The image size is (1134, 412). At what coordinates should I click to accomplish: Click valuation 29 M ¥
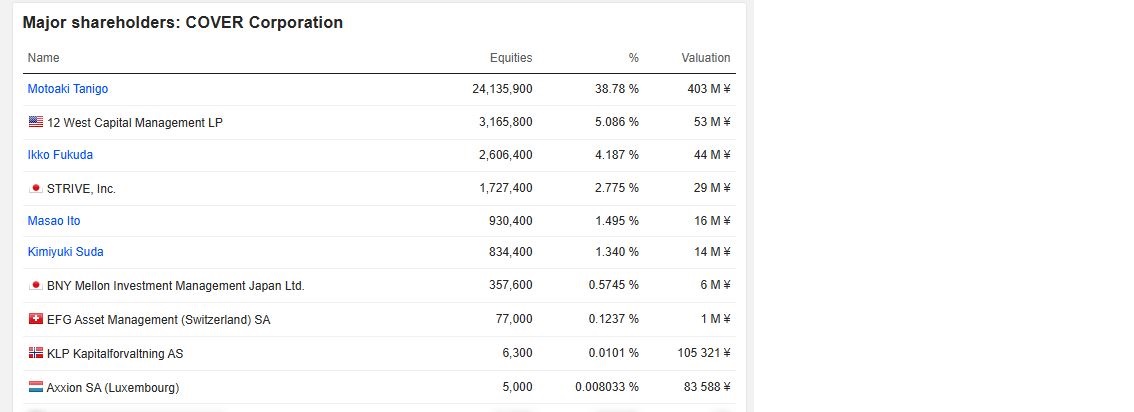[x=712, y=188]
